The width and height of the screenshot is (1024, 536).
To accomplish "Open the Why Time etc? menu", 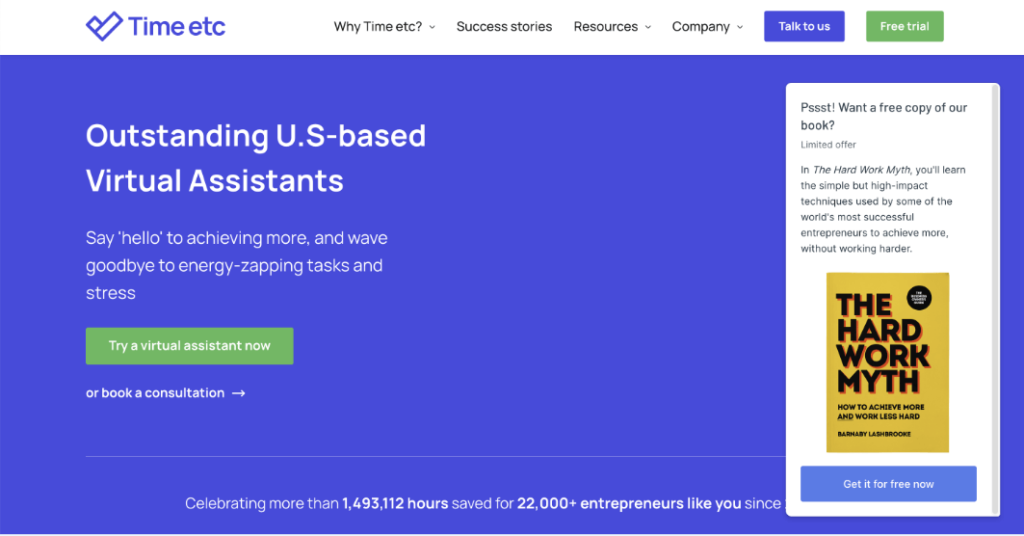I will click(x=377, y=27).
